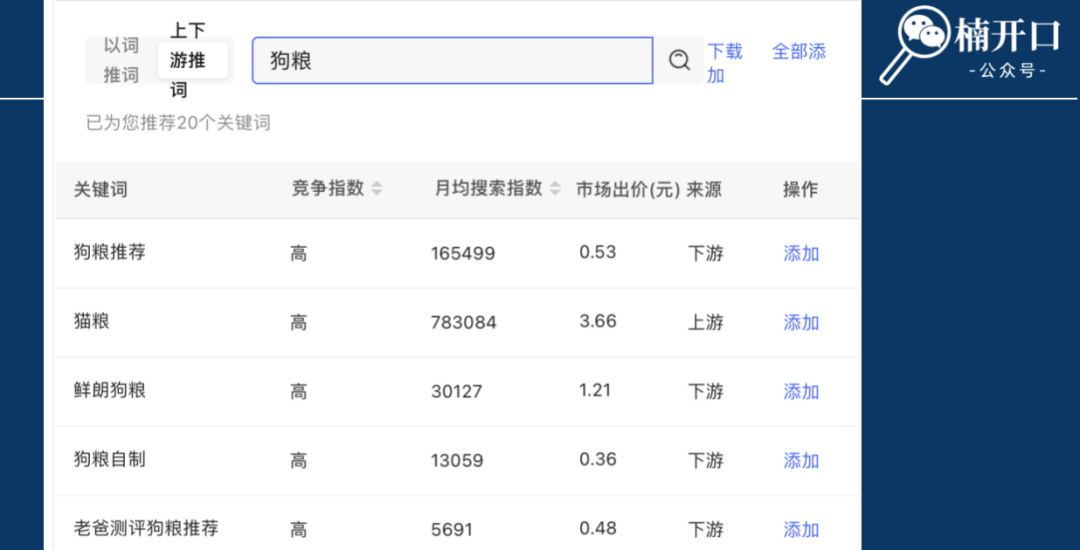Add keyword 狗粮推荐

click(x=801, y=253)
